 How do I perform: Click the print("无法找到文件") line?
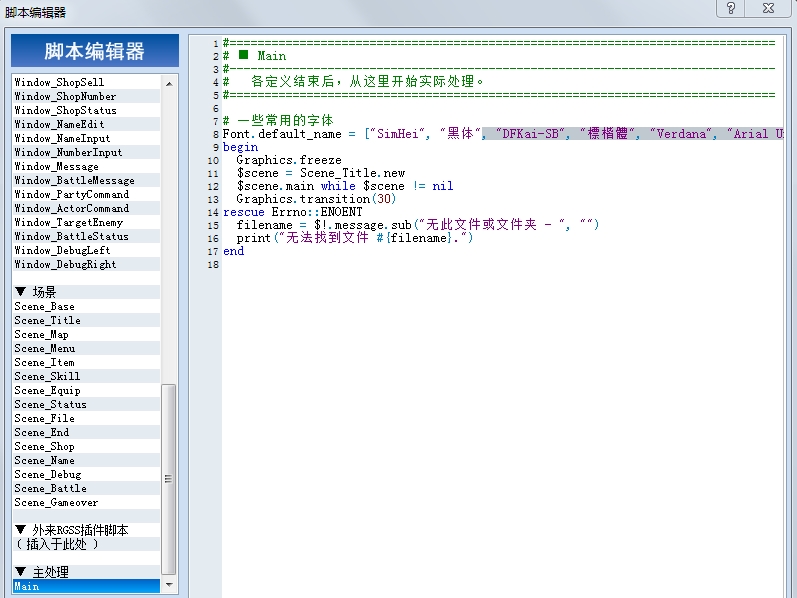click(354, 238)
